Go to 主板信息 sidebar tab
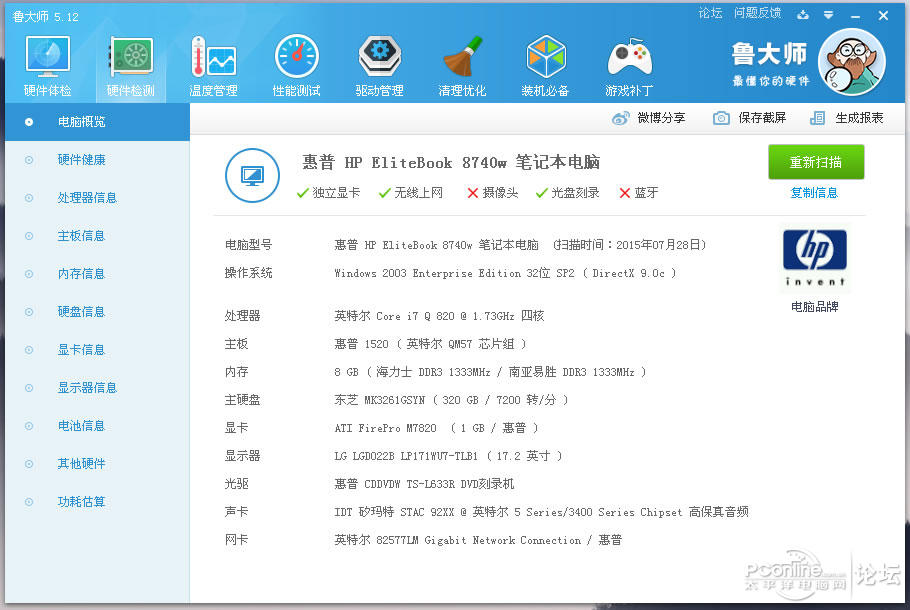The height and width of the screenshot is (610, 910). (x=98, y=236)
